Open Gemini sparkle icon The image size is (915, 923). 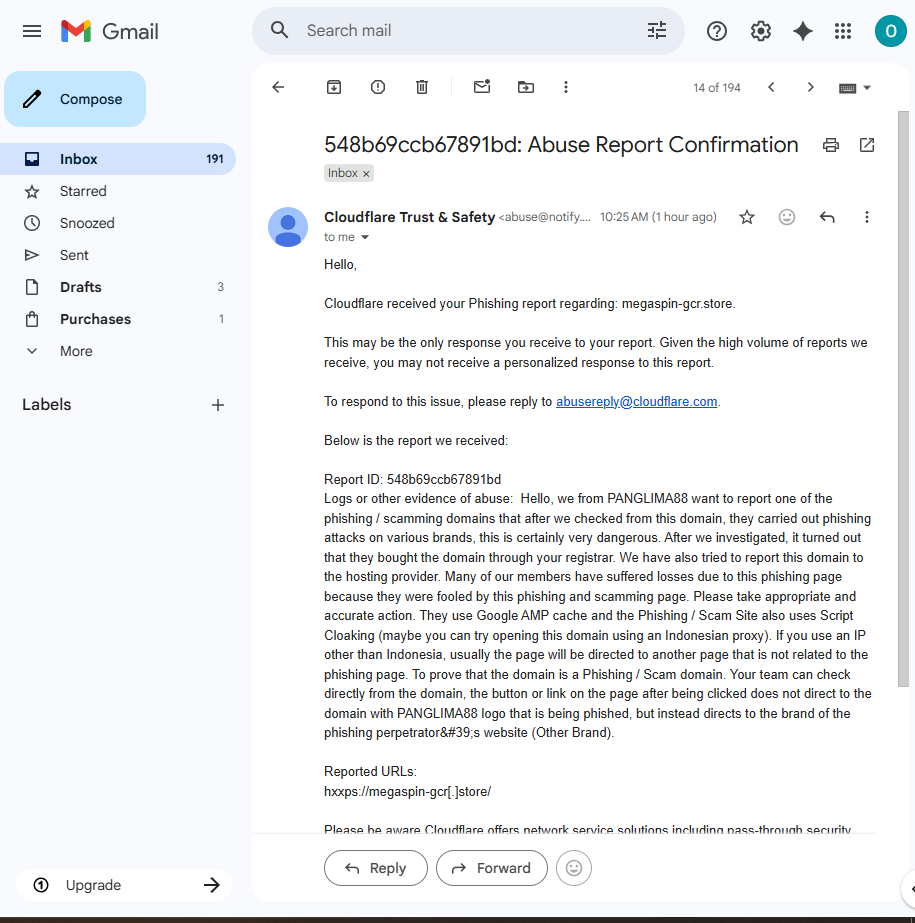[x=803, y=31]
